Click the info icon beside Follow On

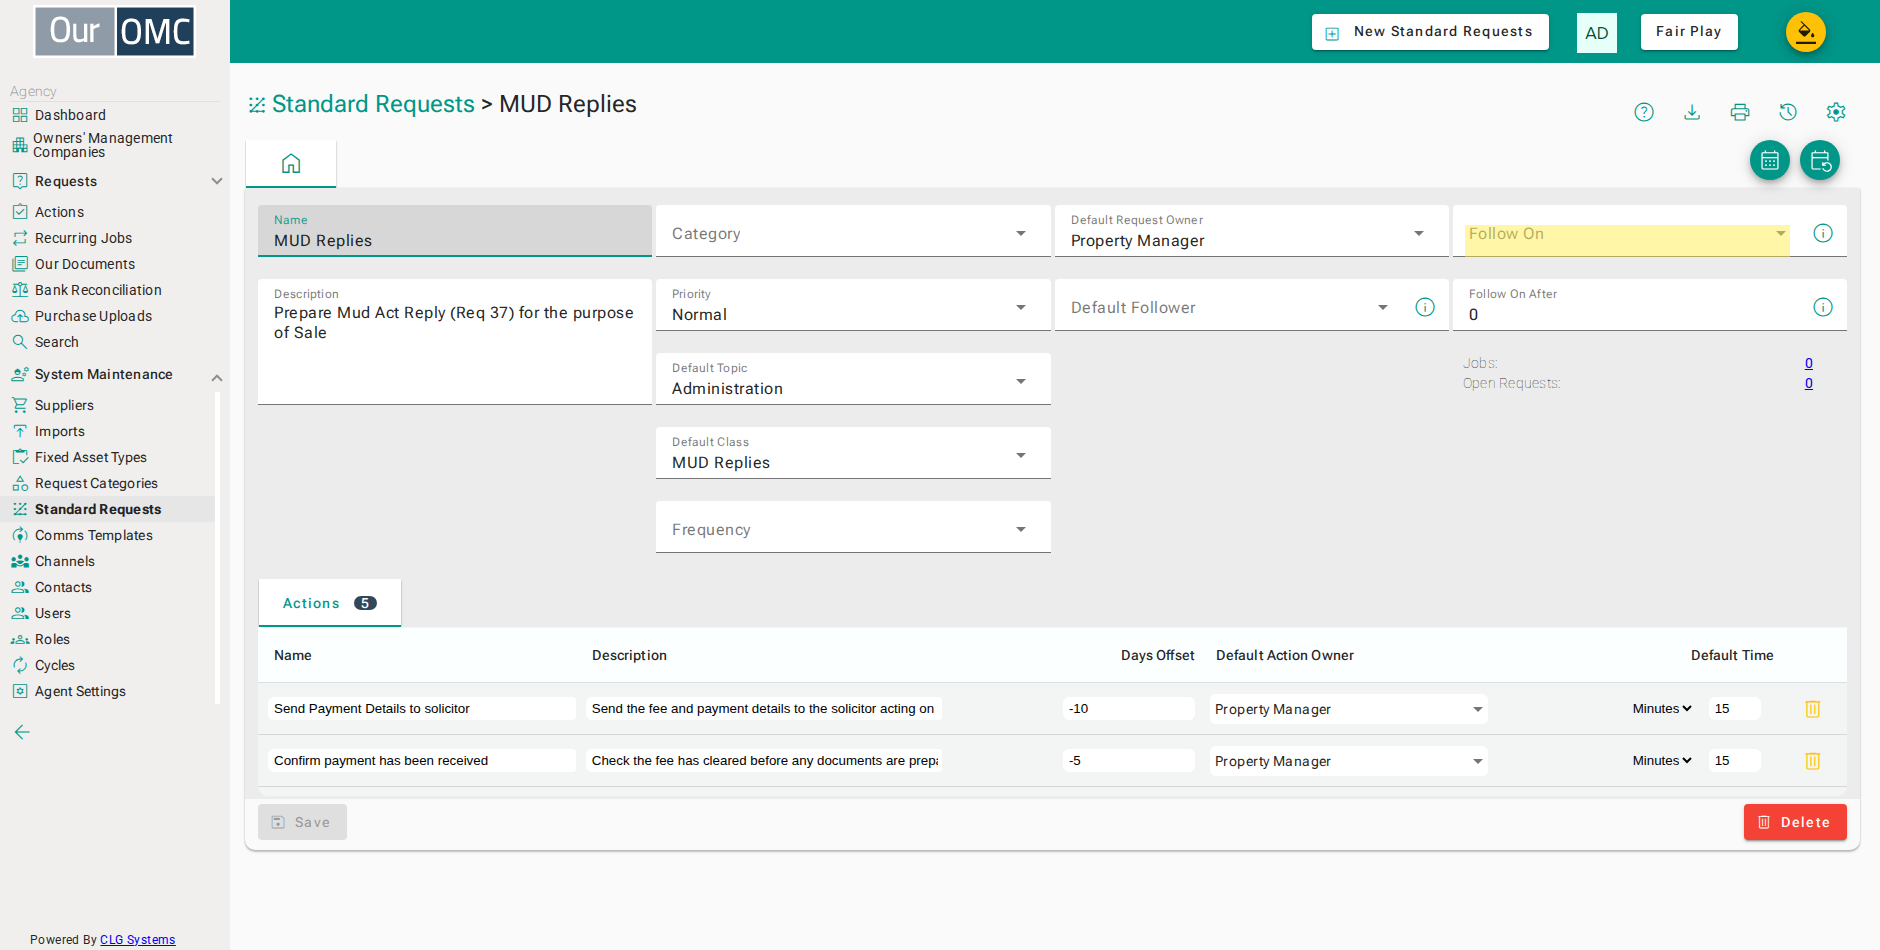(x=1823, y=233)
